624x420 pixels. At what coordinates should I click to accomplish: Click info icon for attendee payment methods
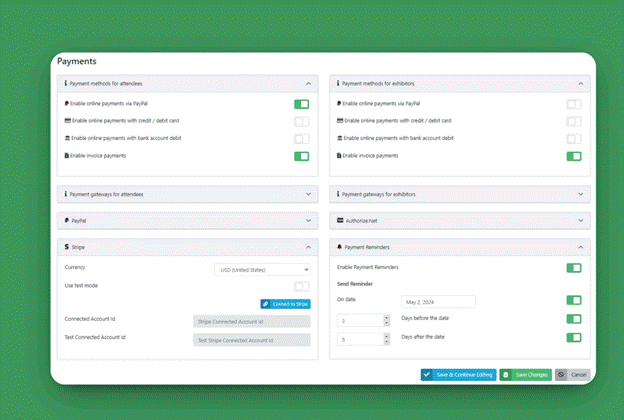[x=67, y=84]
